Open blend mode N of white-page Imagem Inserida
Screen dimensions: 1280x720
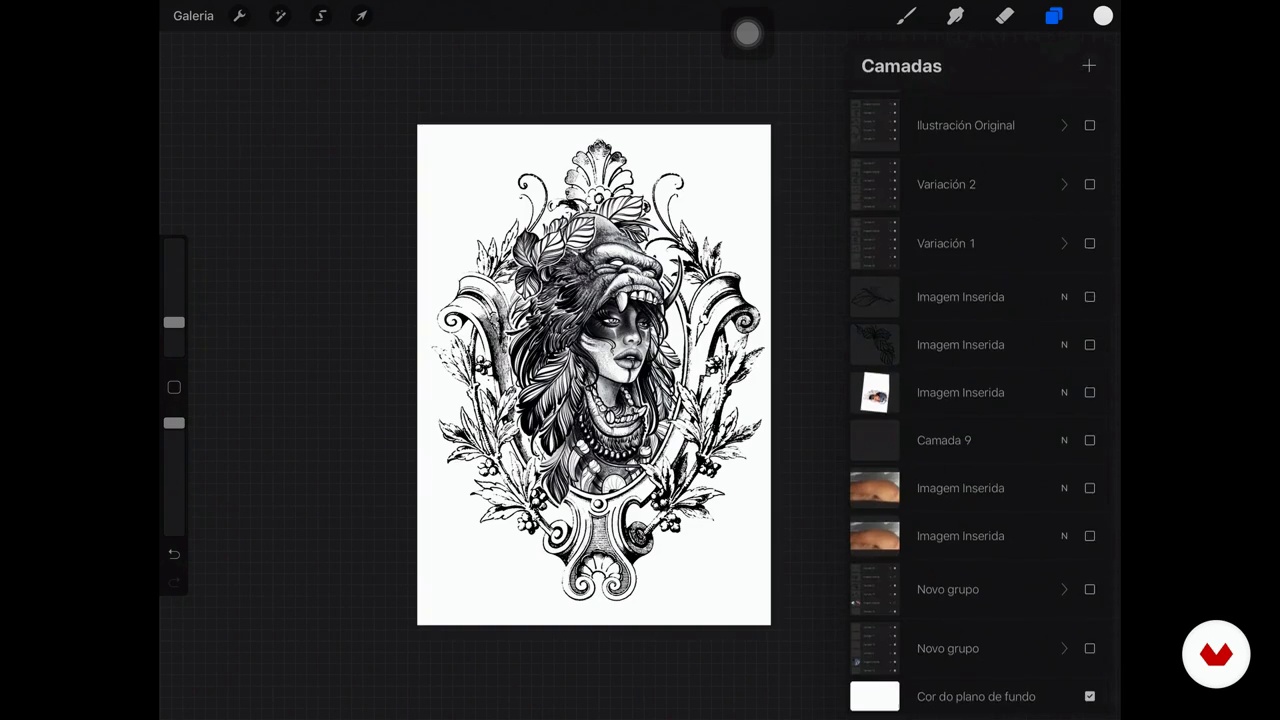(1064, 392)
